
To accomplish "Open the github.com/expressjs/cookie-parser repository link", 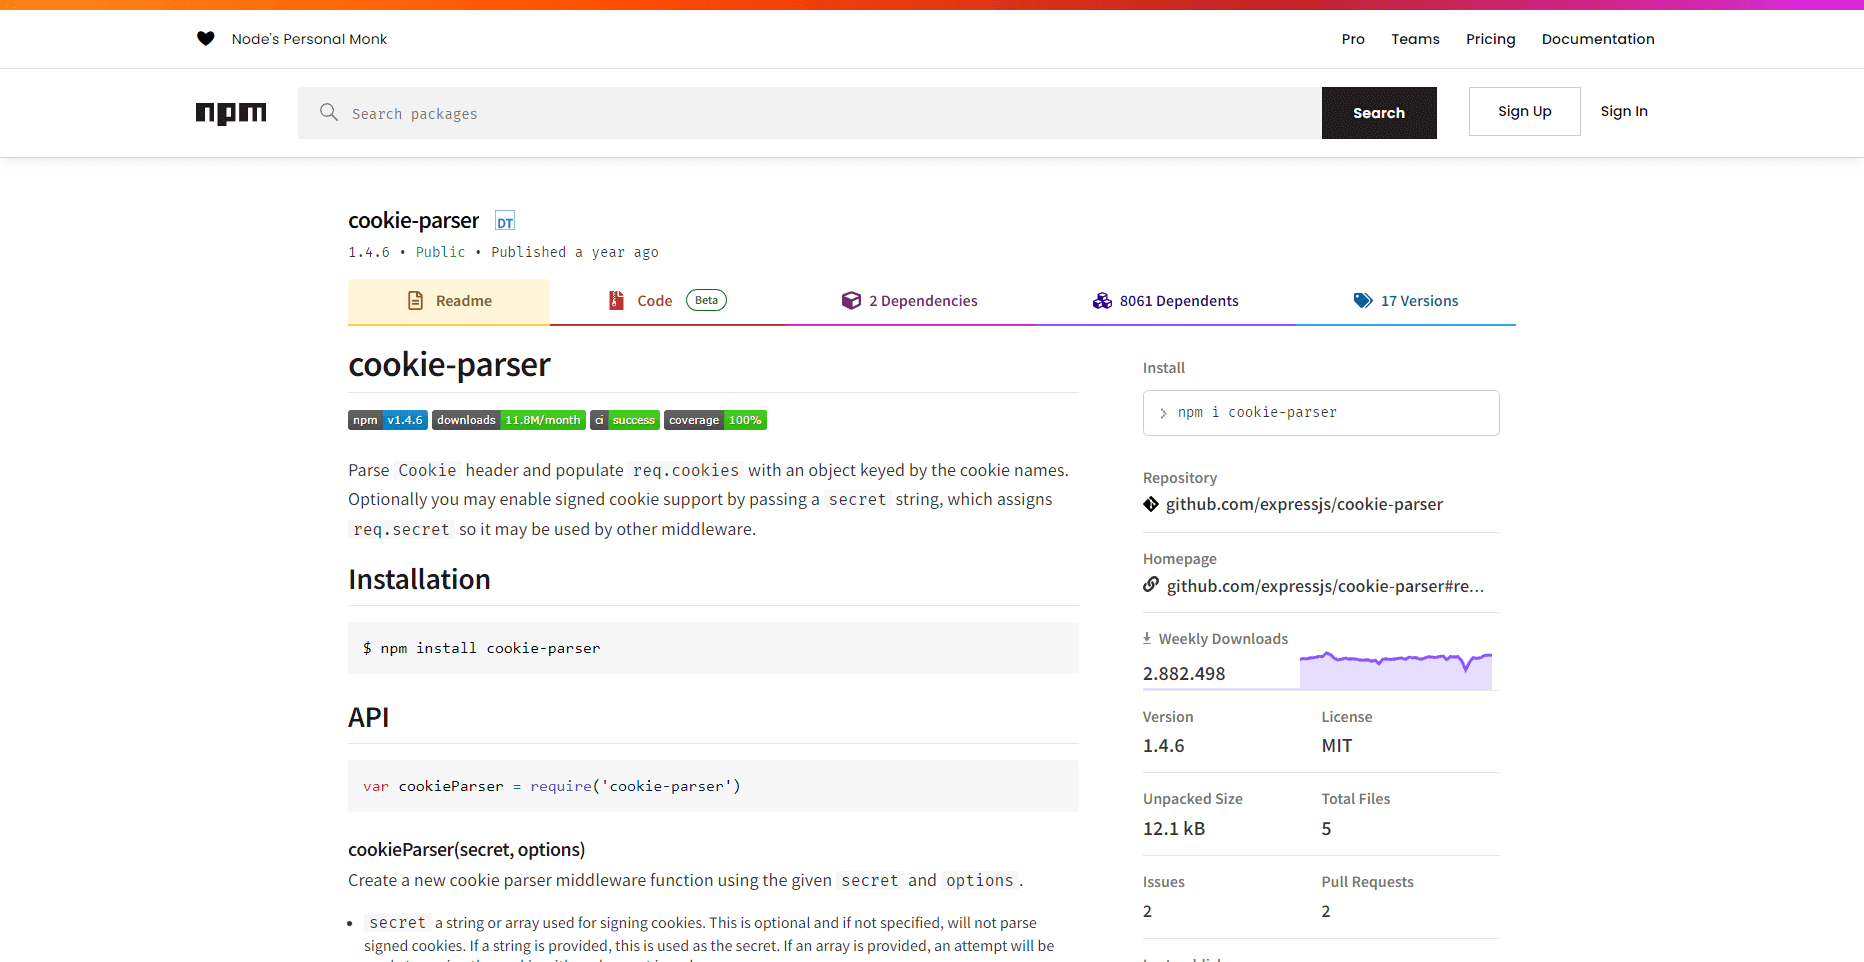I will point(1304,504).
